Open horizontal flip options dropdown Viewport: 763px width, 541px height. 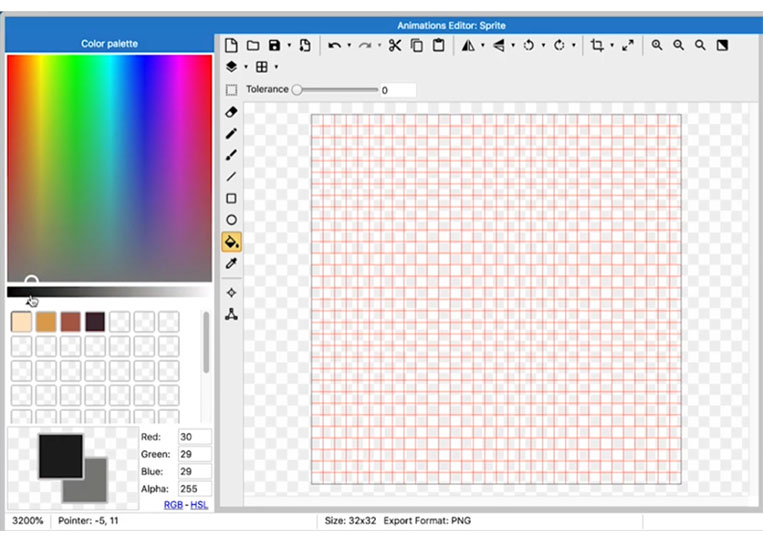point(483,46)
